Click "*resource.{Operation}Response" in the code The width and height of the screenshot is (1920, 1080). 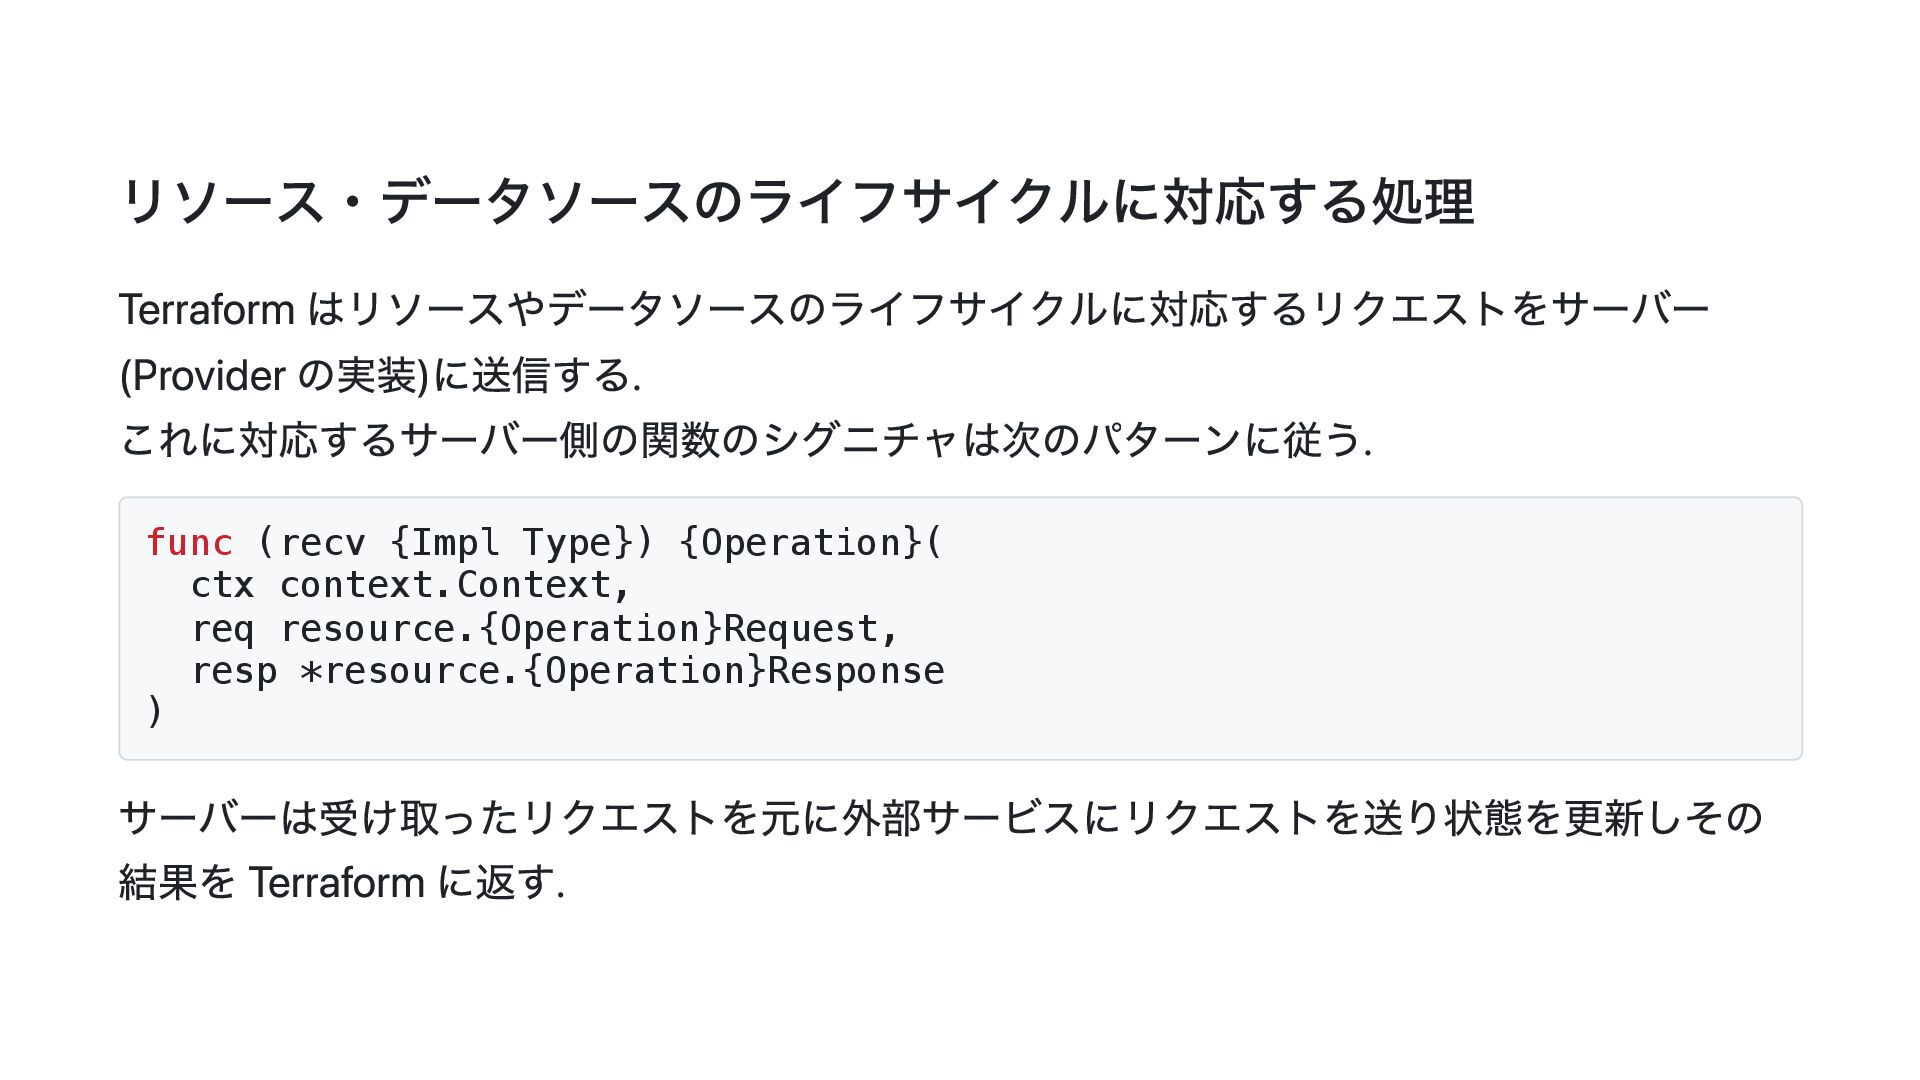click(x=622, y=671)
